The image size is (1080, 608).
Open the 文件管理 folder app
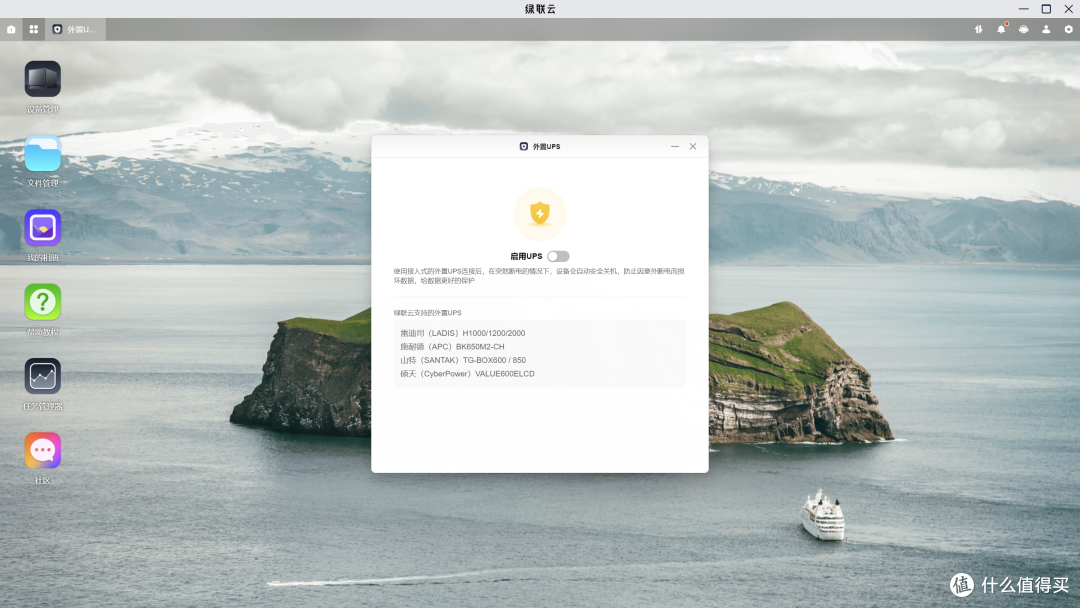tap(43, 154)
